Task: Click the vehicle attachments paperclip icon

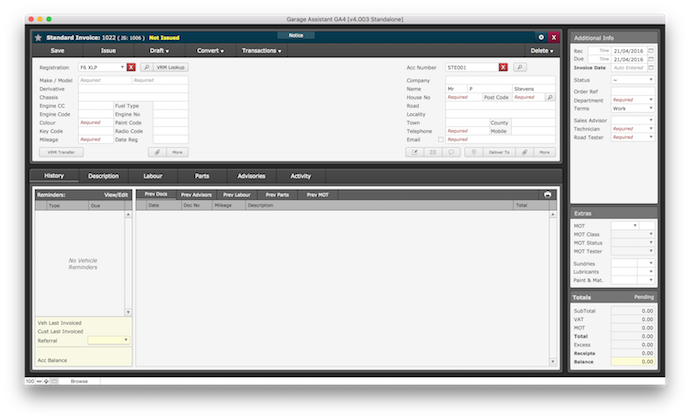Action: (156, 152)
